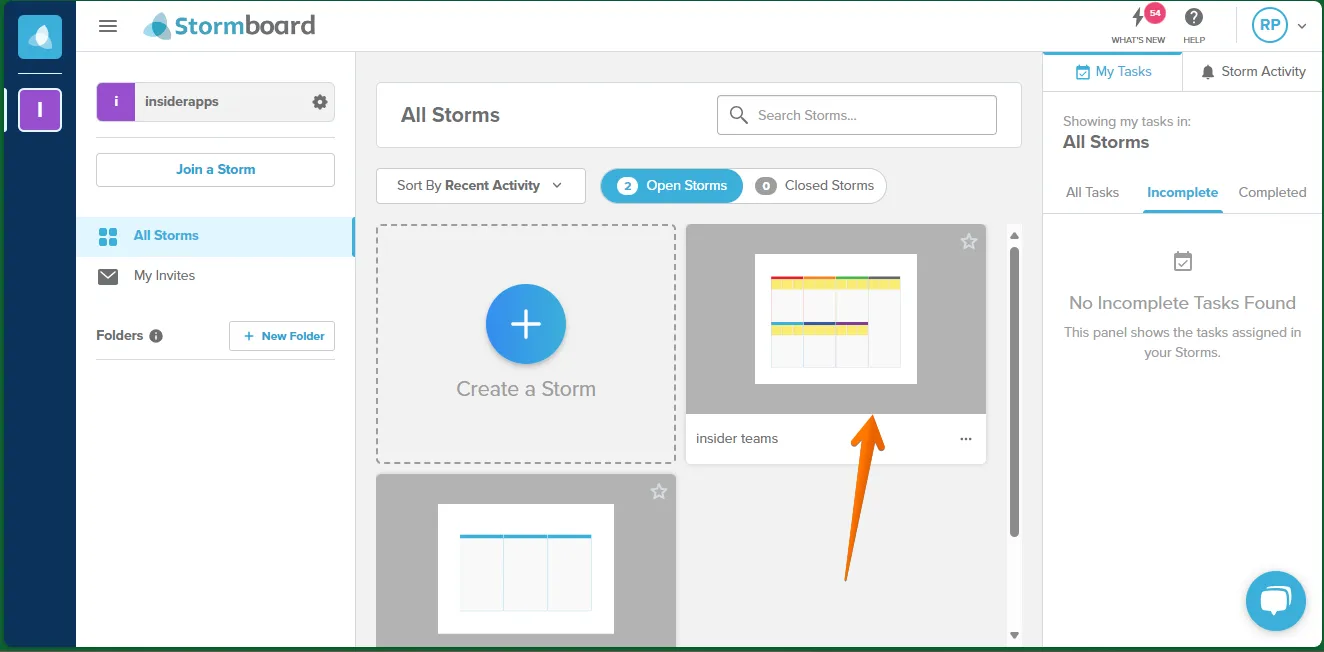Viewport: 1324px width, 652px height.
Task: Open the chat support bubble
Action: 1276,601
